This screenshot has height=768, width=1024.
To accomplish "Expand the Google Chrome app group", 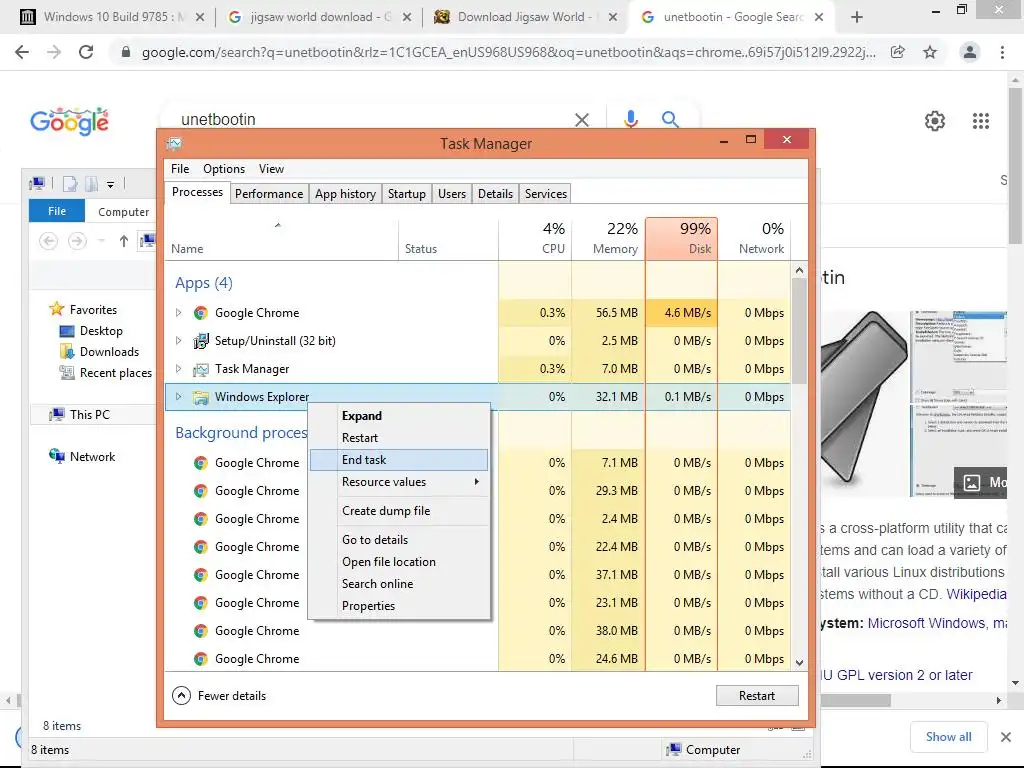I will (x=178, y=313).
